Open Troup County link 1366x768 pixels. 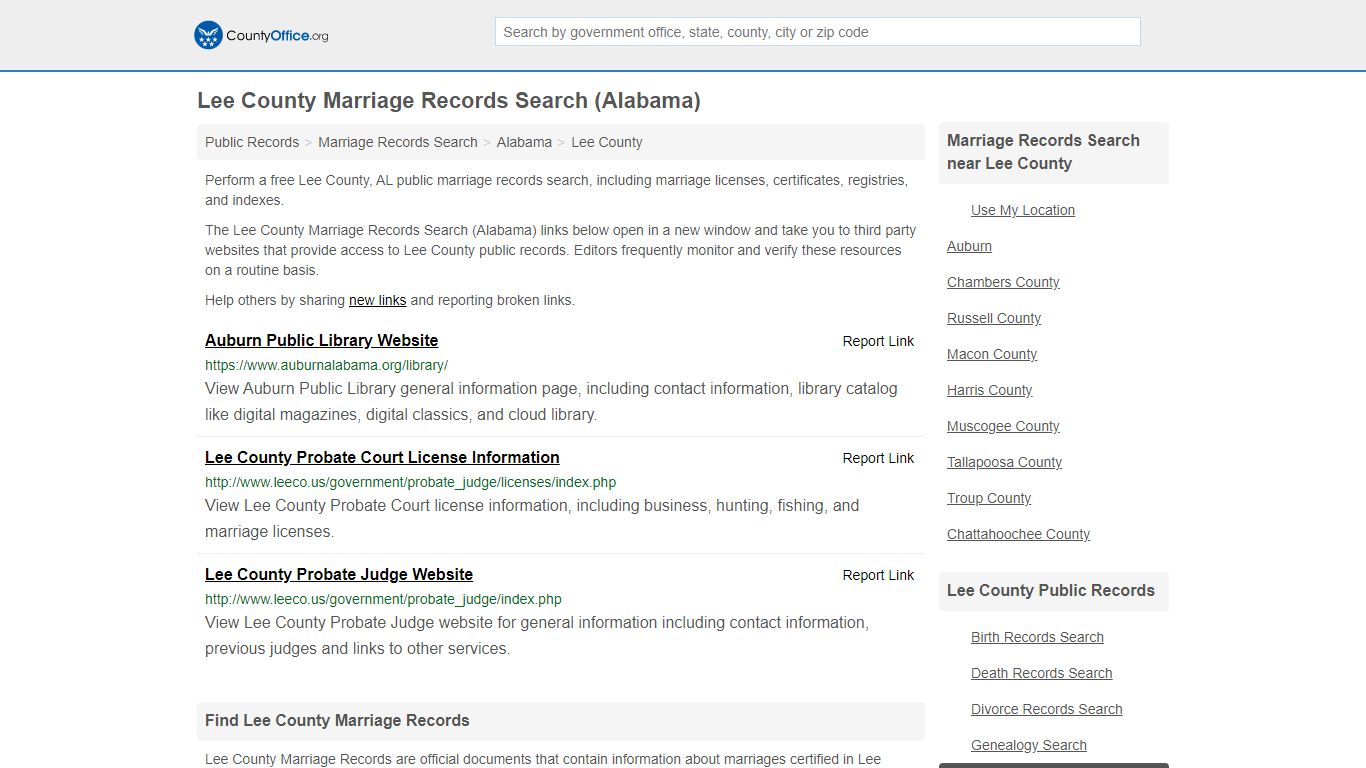pos(989,498)
